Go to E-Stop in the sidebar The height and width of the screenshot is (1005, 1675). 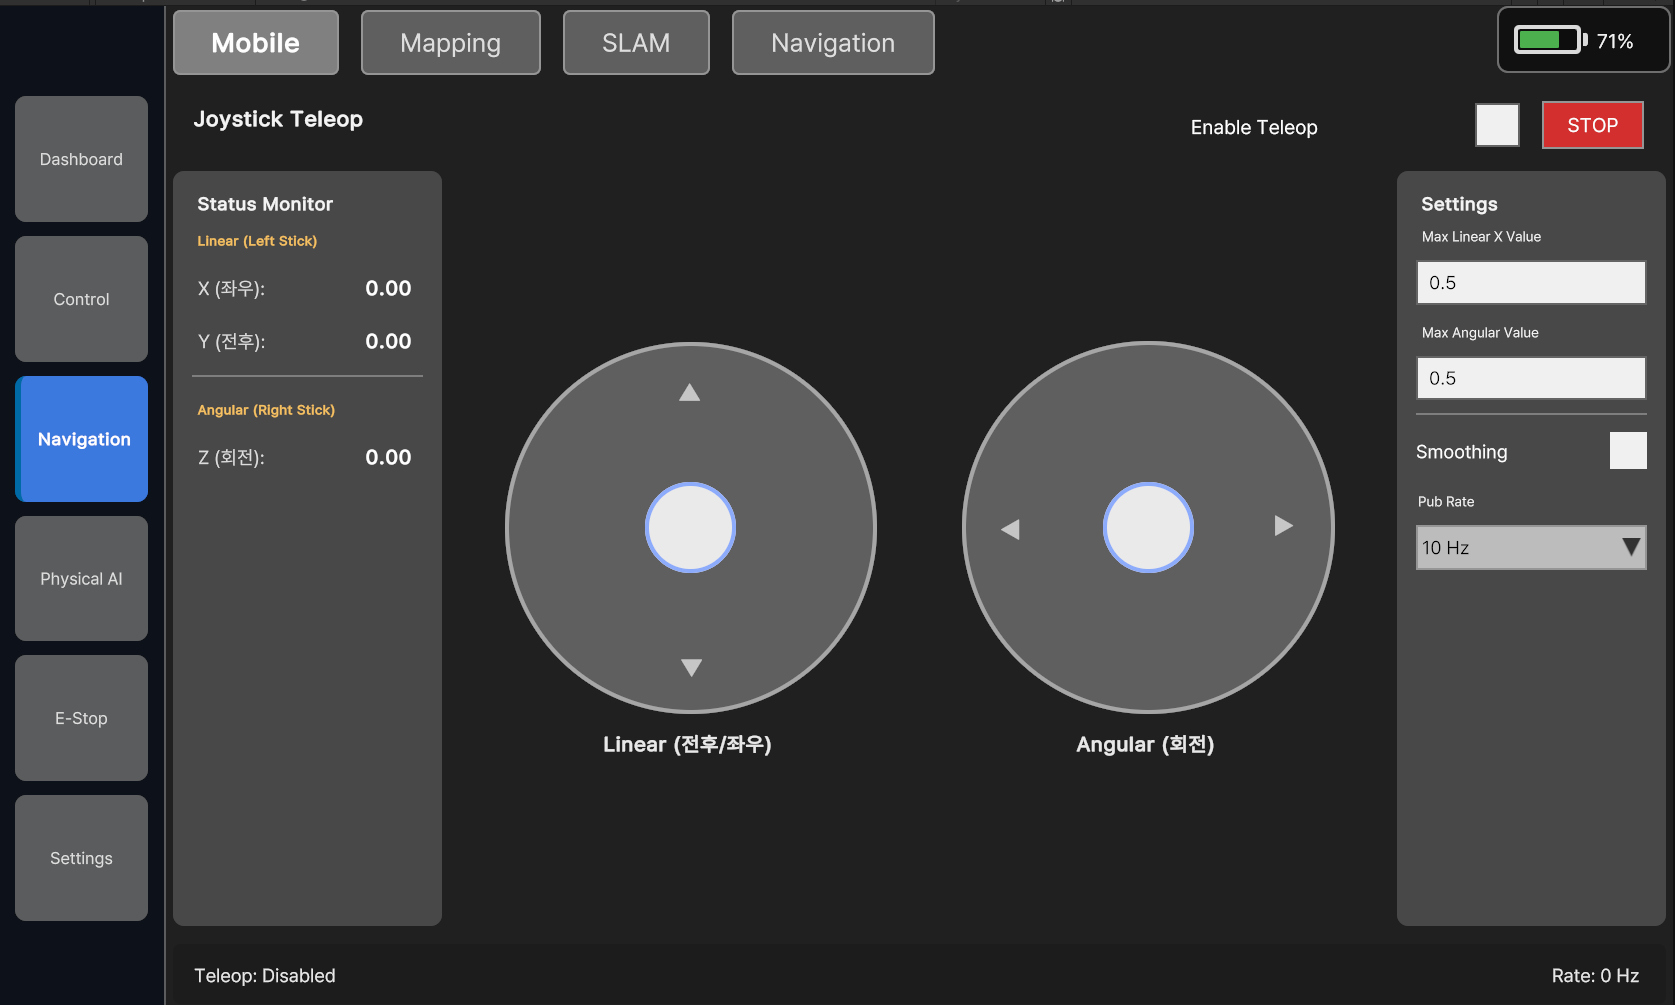click(81, 718)
